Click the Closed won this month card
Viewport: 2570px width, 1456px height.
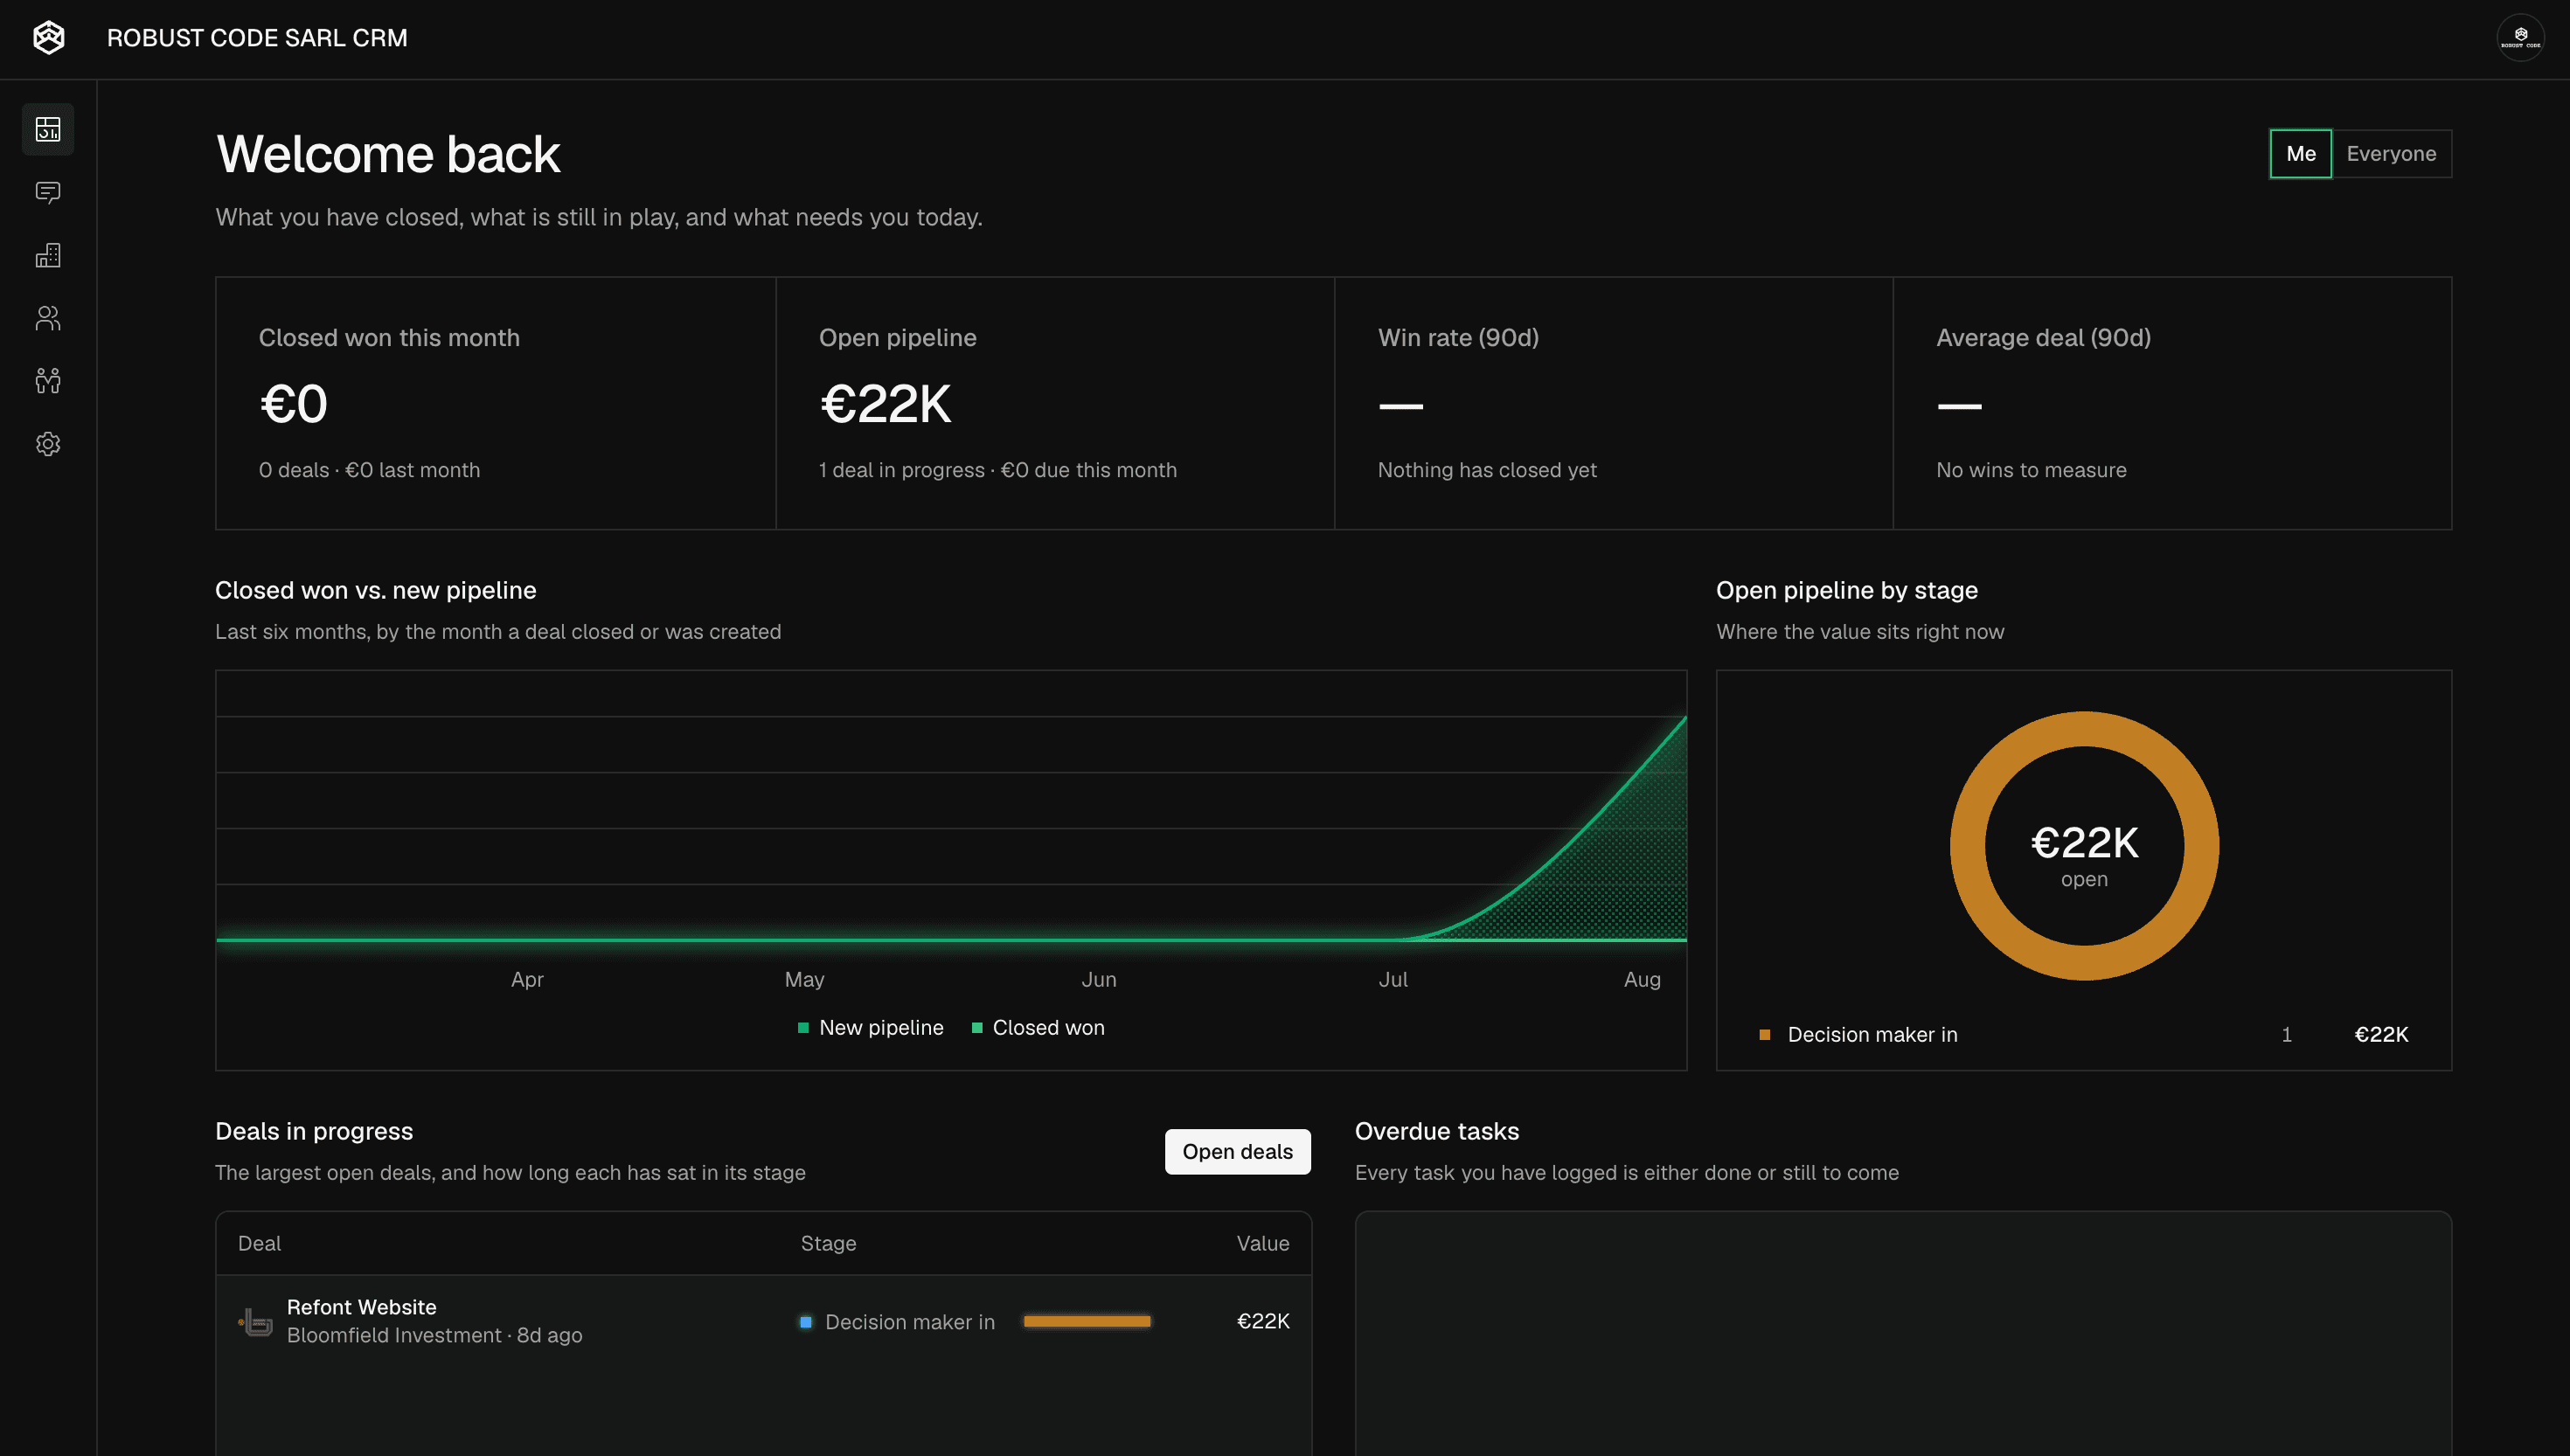[x=496, y=403]
